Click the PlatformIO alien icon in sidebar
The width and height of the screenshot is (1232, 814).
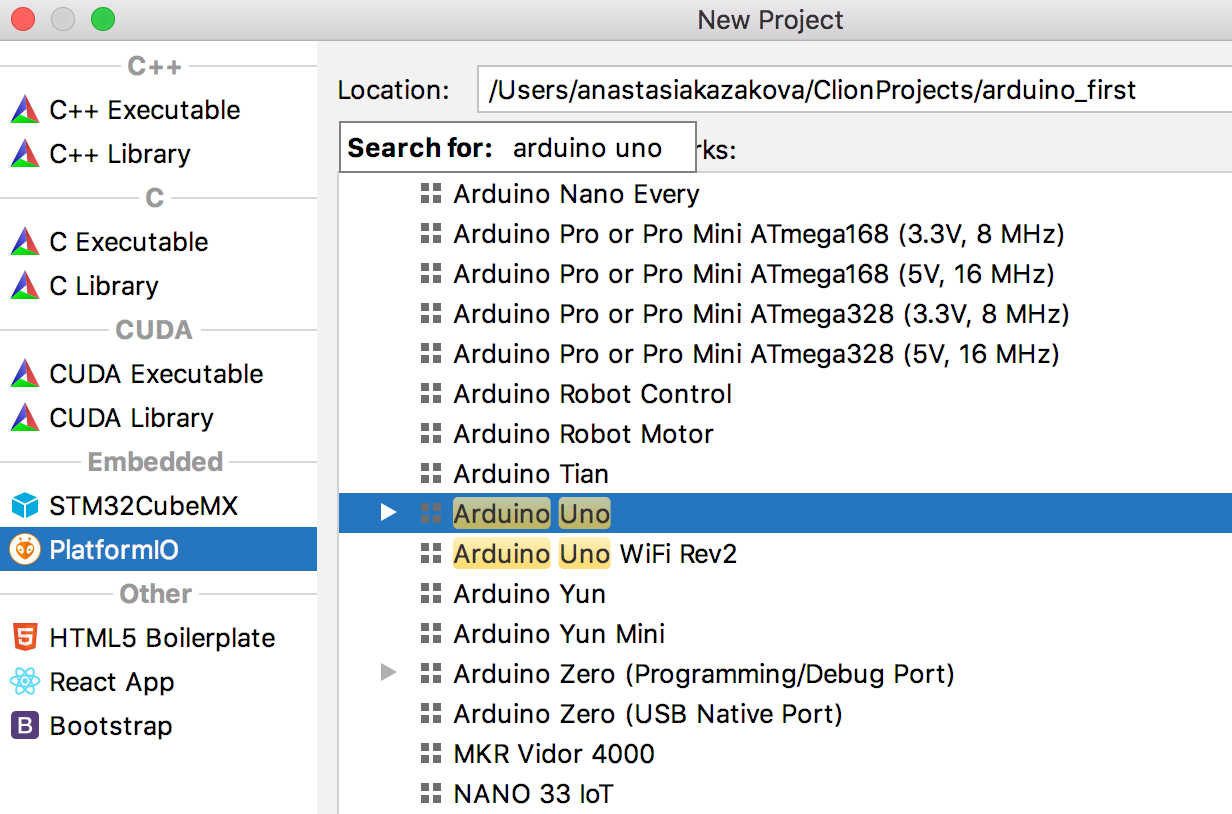click(25, 549)
